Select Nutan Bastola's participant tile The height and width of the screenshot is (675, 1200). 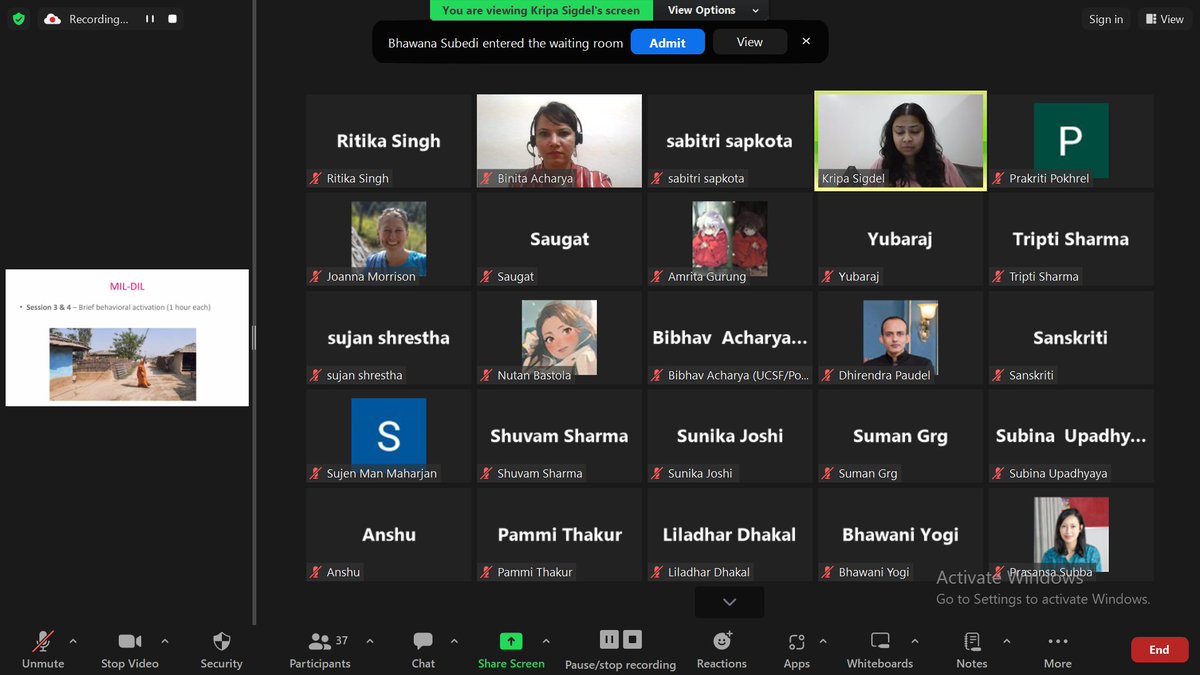click(559, 338)
